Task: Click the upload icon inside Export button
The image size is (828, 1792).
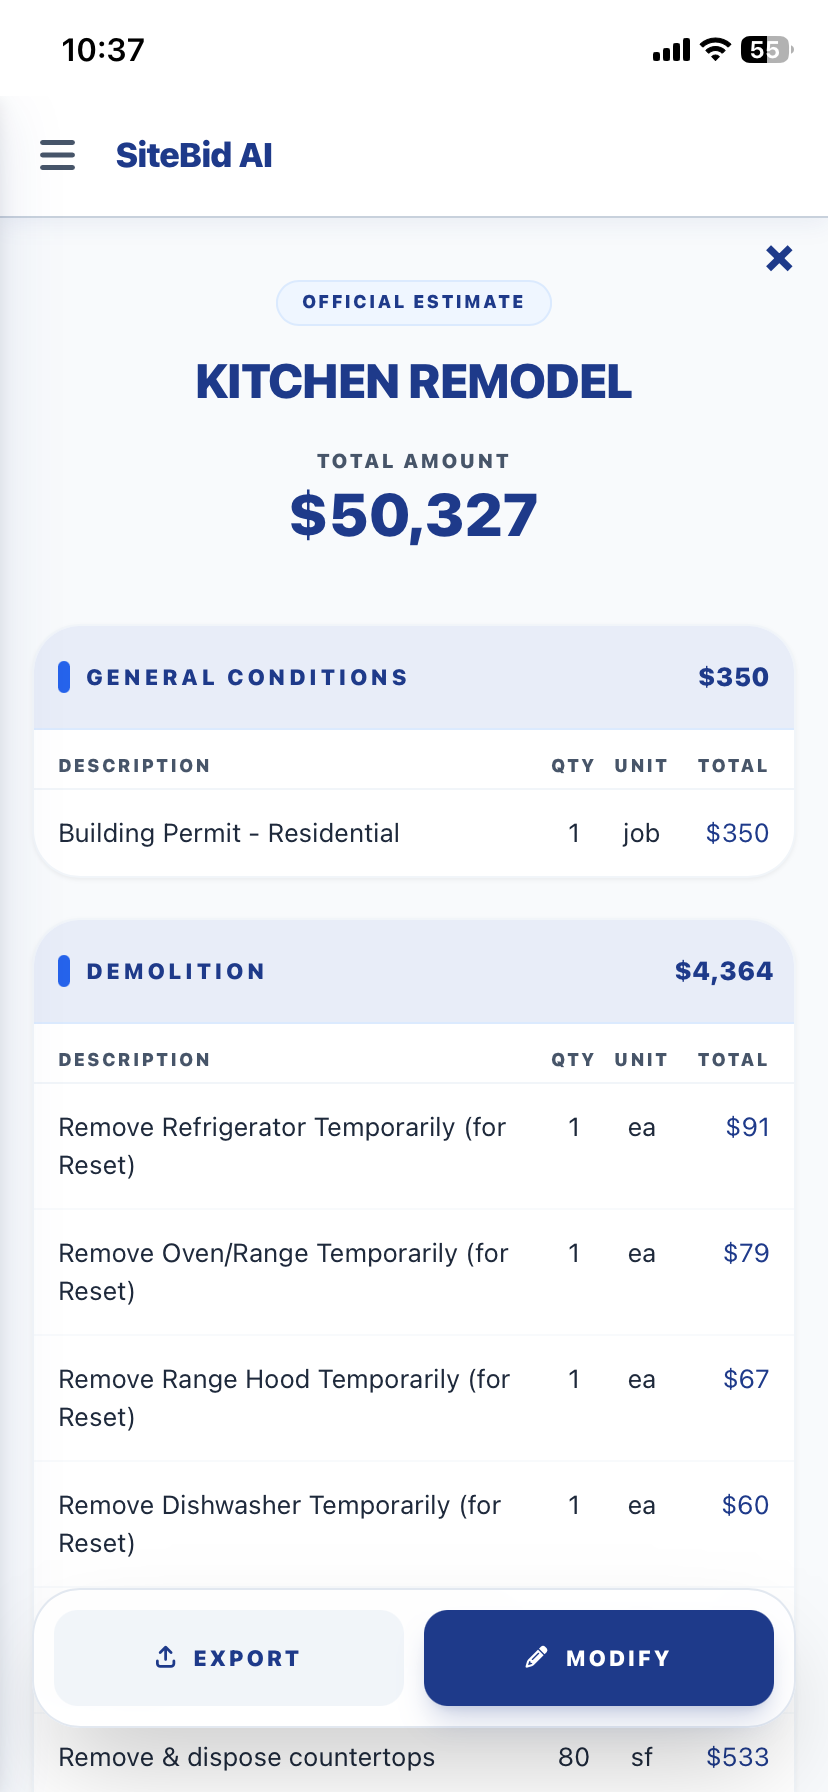Action: coord(166,1657)
